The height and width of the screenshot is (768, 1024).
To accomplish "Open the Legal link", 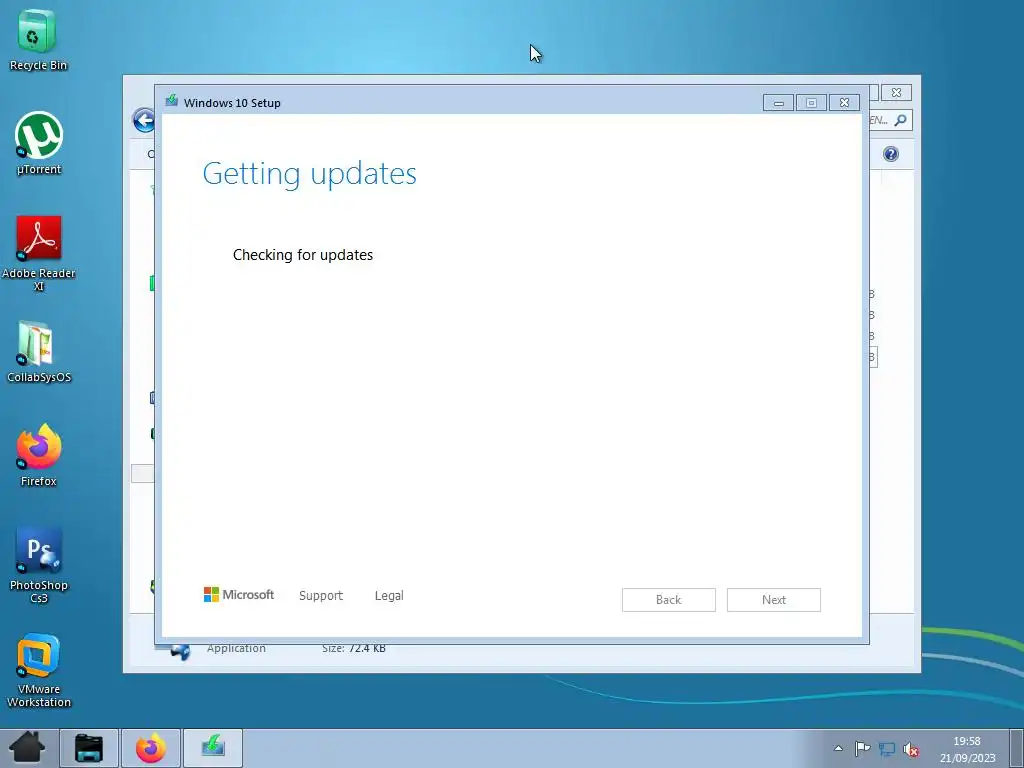I will click(389, 596).
